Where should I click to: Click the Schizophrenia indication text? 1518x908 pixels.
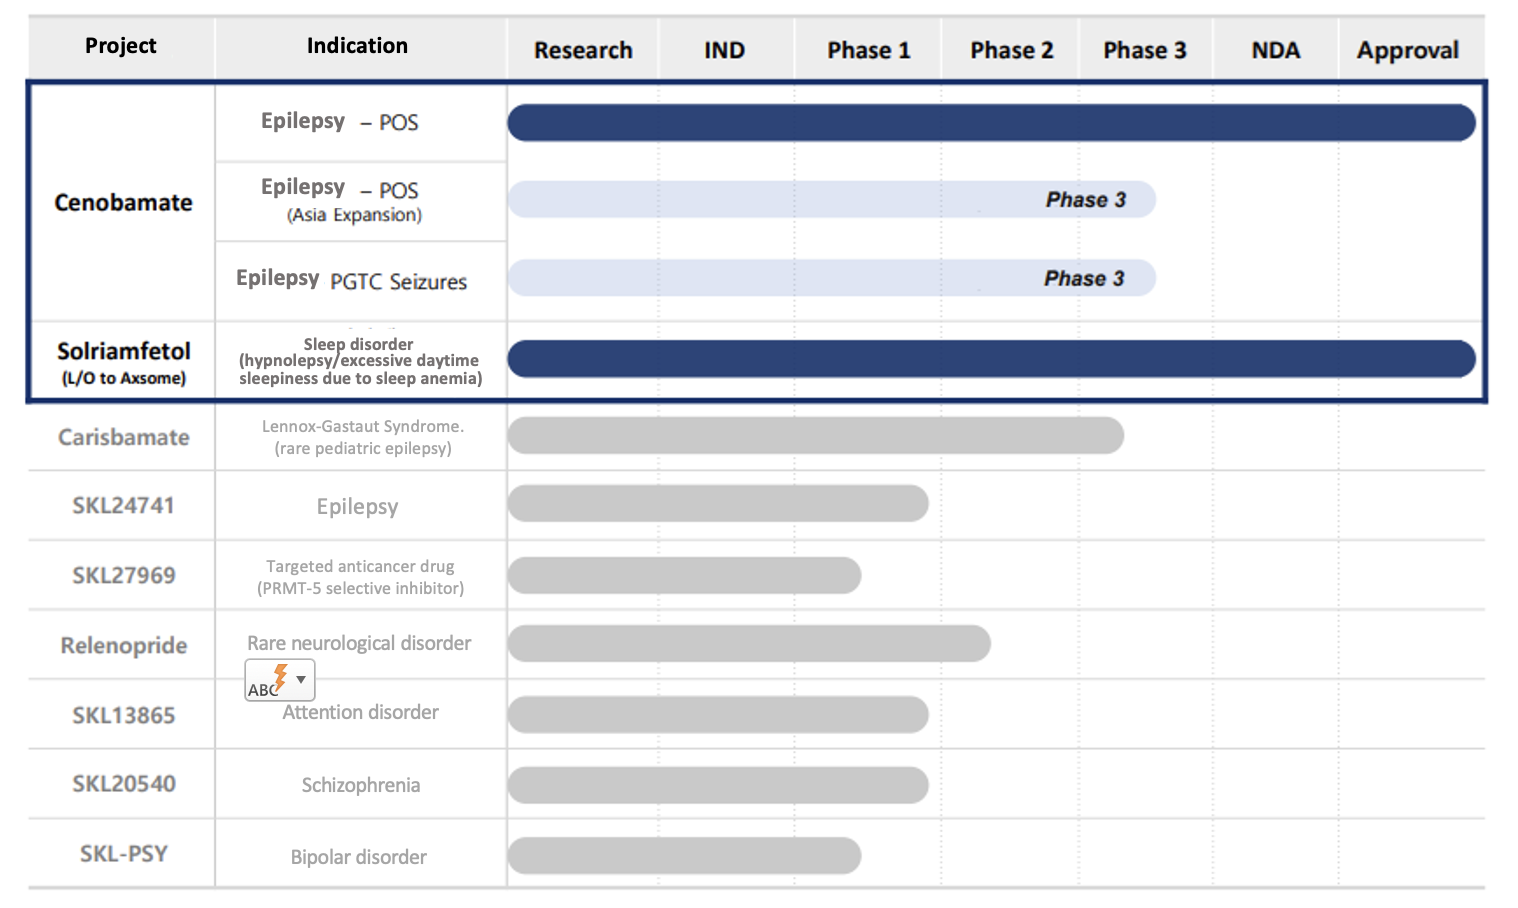point(360,786)
